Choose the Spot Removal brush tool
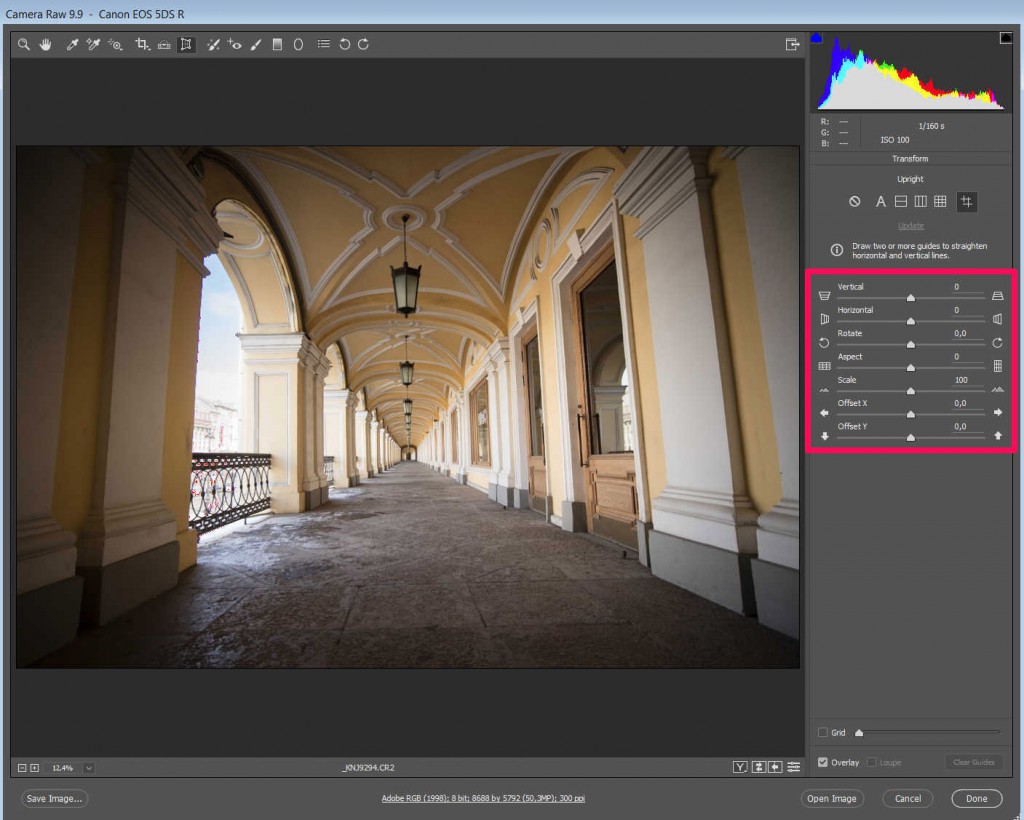Image resolution: width=1024 pixels, height=820 pixels. pyautogui.click(x=213, y=45)
